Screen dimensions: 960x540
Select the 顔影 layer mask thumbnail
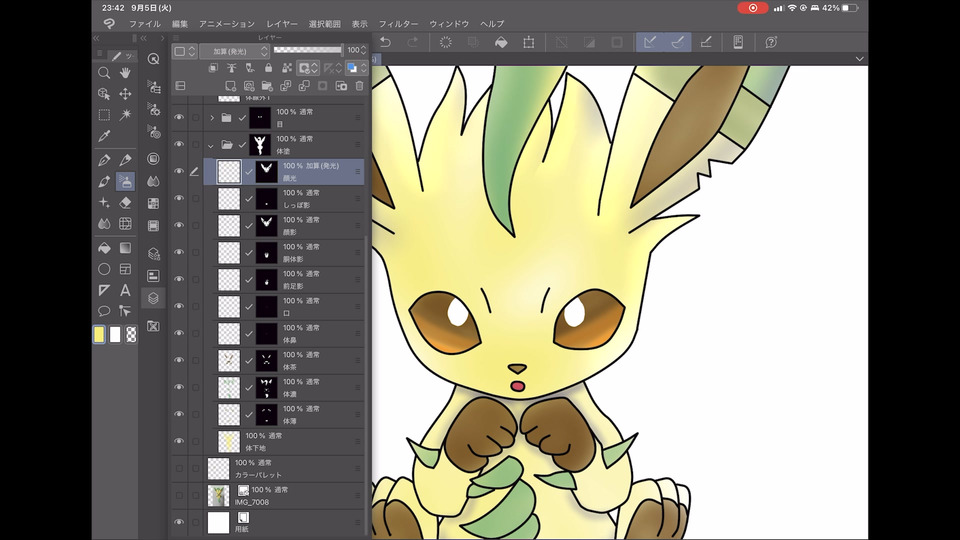(x=266, y=225)
